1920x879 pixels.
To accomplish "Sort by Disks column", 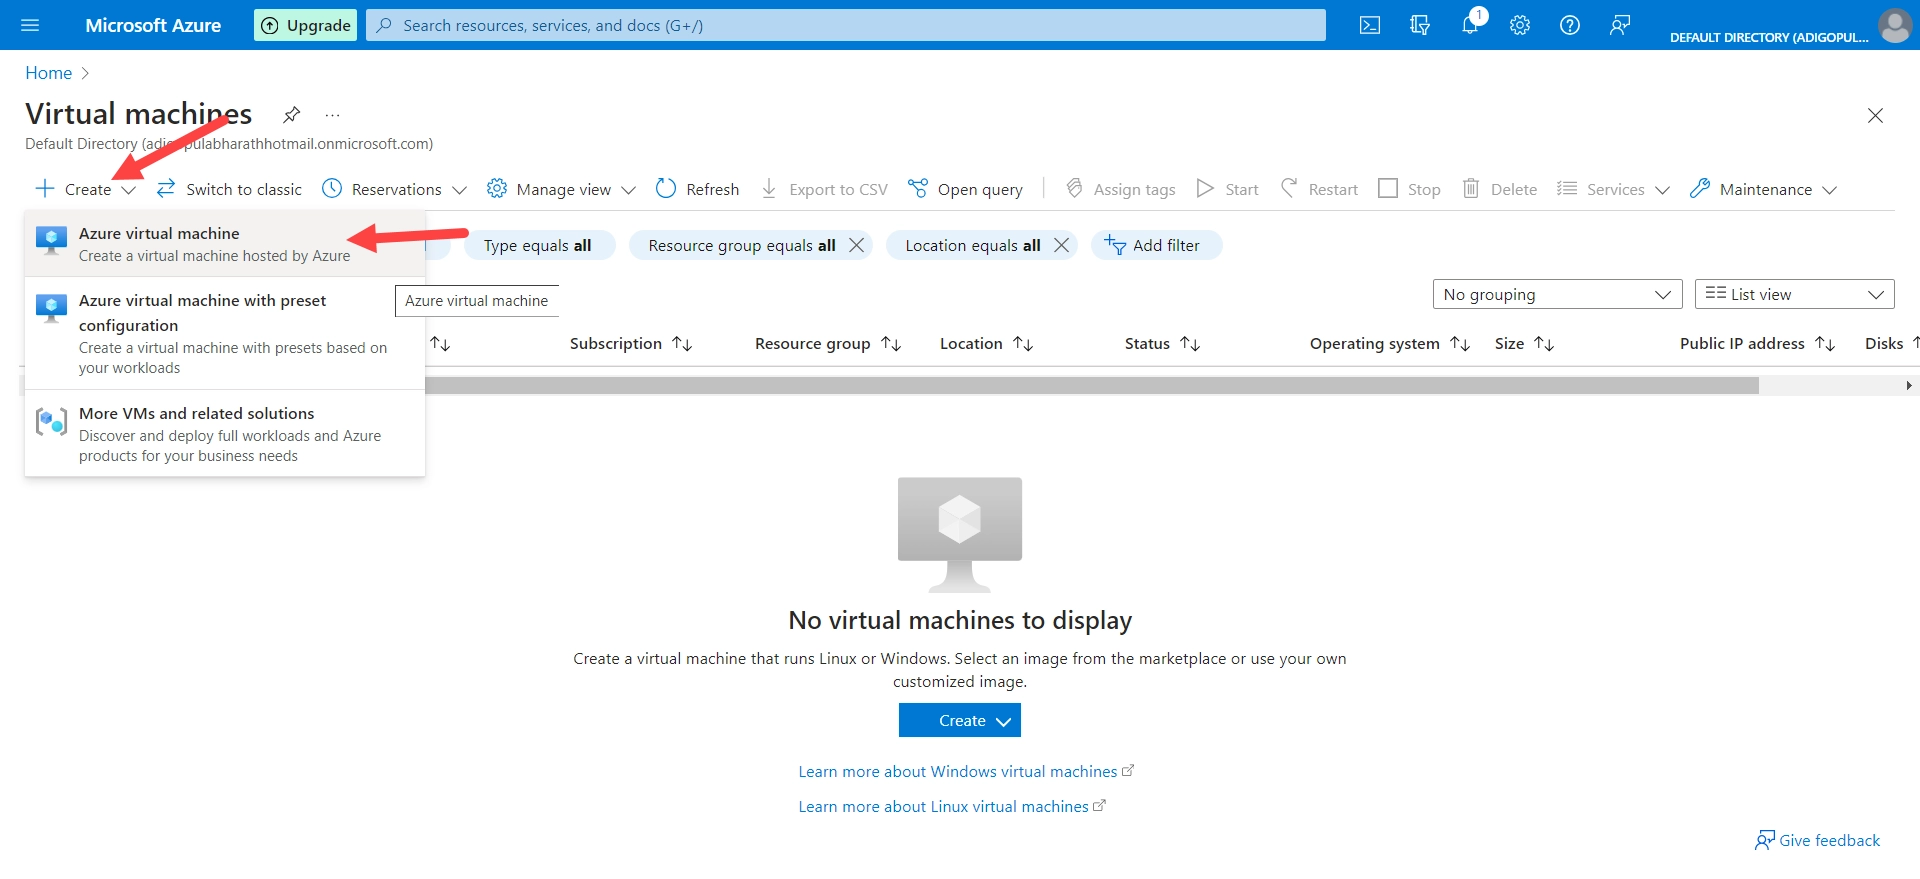I will click(1890, 343).
